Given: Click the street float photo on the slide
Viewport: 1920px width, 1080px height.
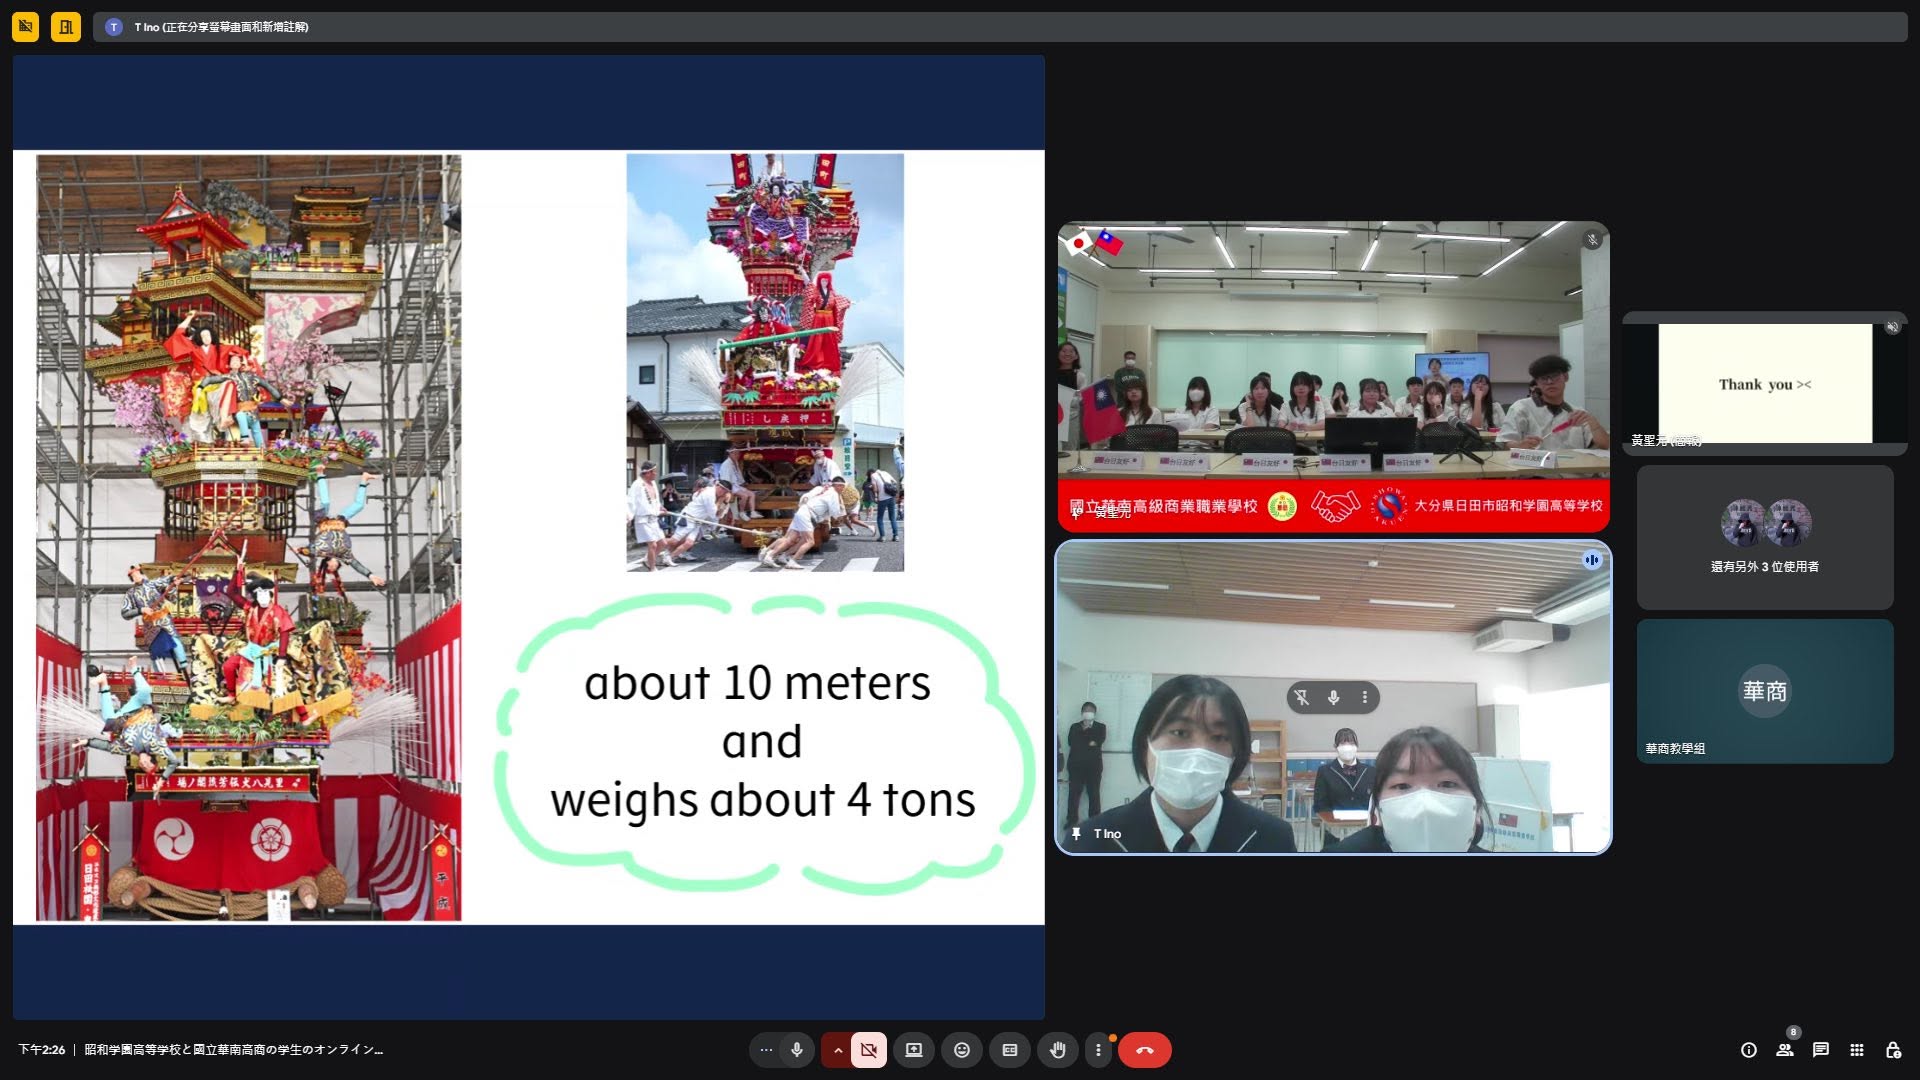Looking at the screenshot, I should point(765,362).
